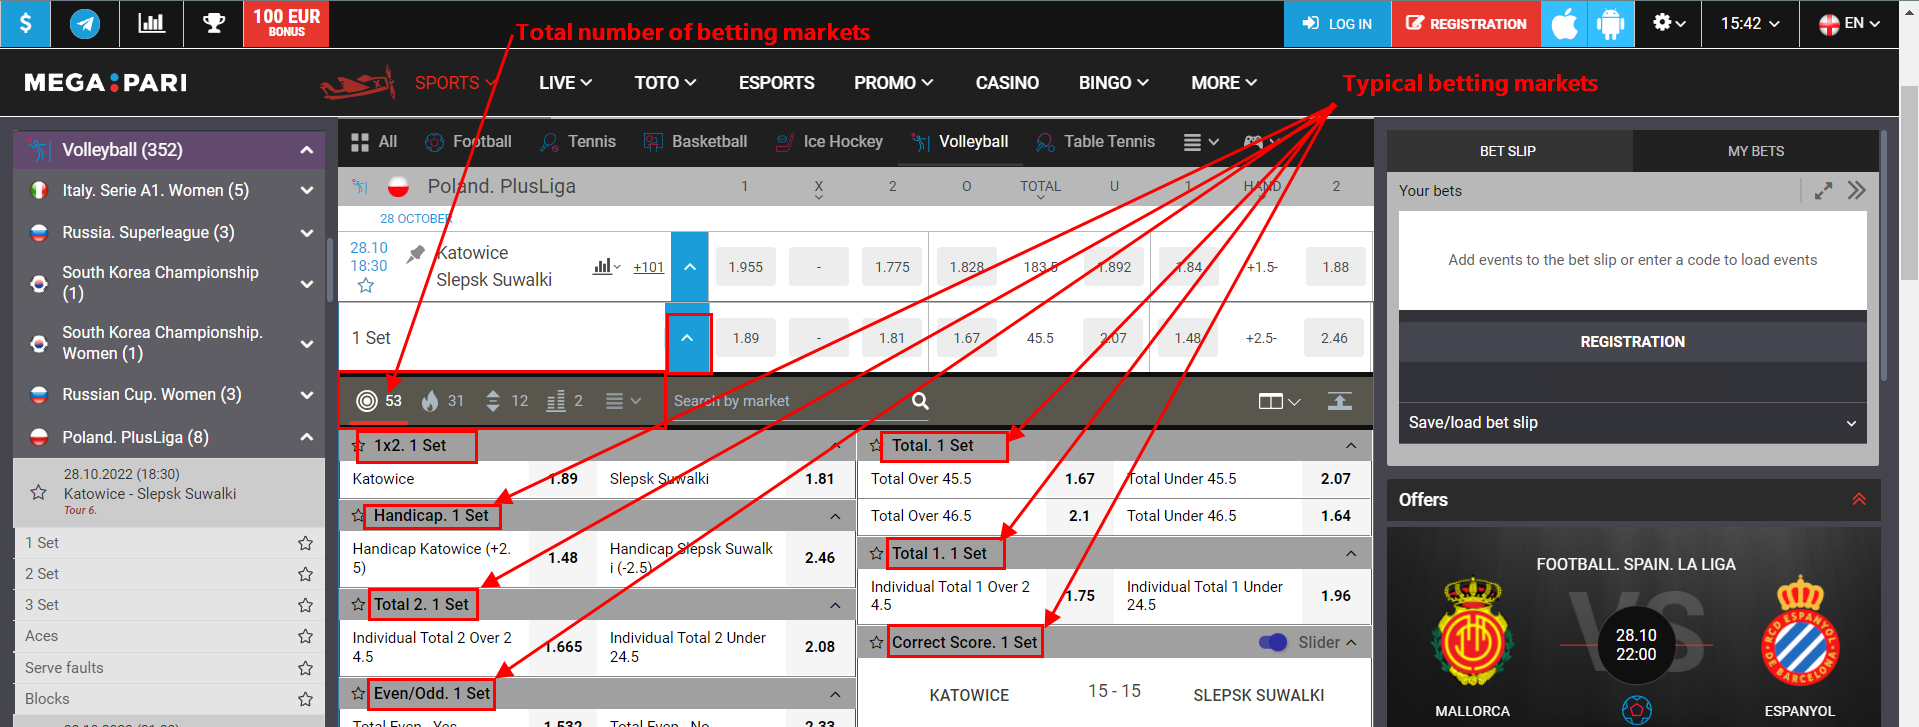Switch to the MY BETS tab
The height and width of the screenshot is (727, 1919).
pyautogui.click(x=1755, y=151)
